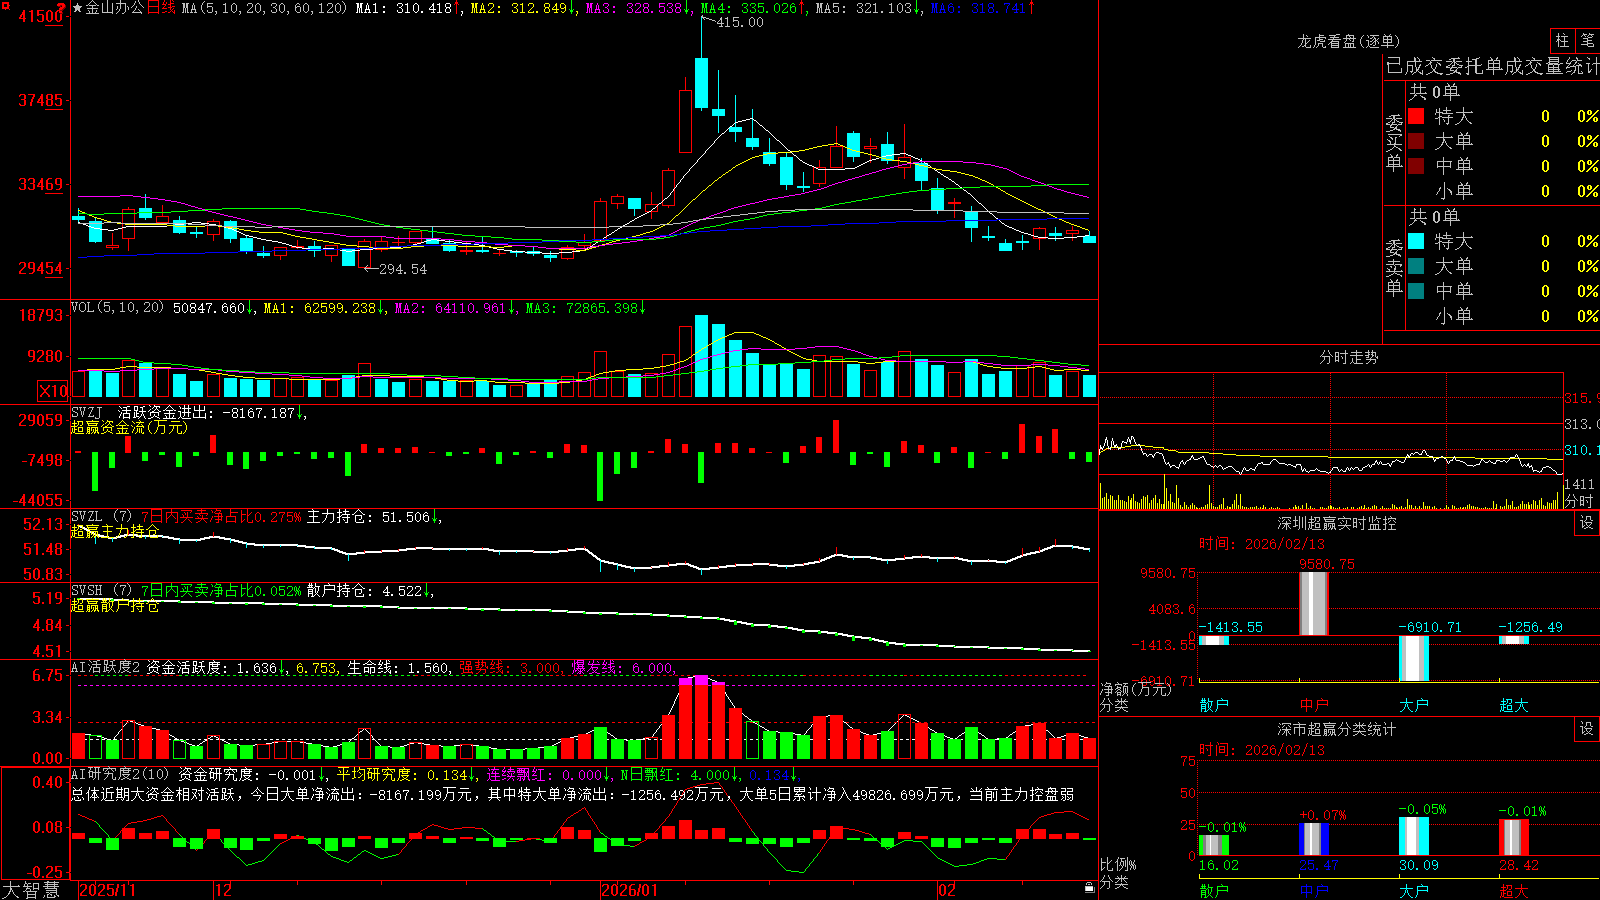Screen dimensions: 1600x900
Task: Click the 28.42 percentage value
Action: [1519, 865]
